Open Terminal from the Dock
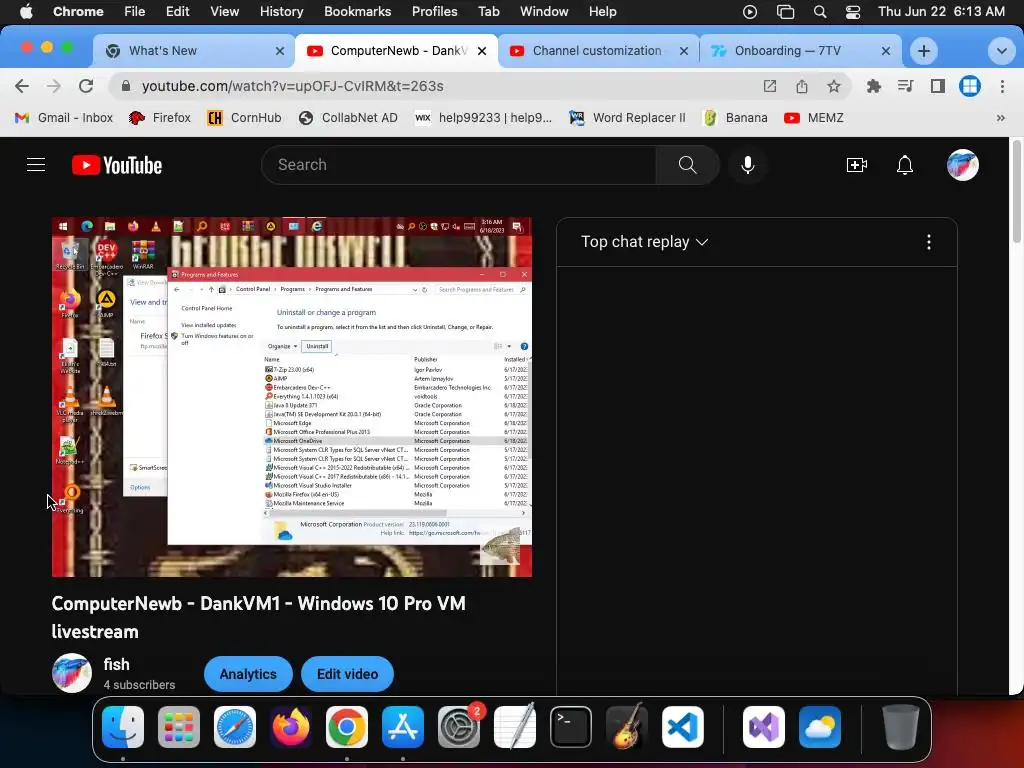Screen dimensions: 1024x768 click(x=571, y=727)
